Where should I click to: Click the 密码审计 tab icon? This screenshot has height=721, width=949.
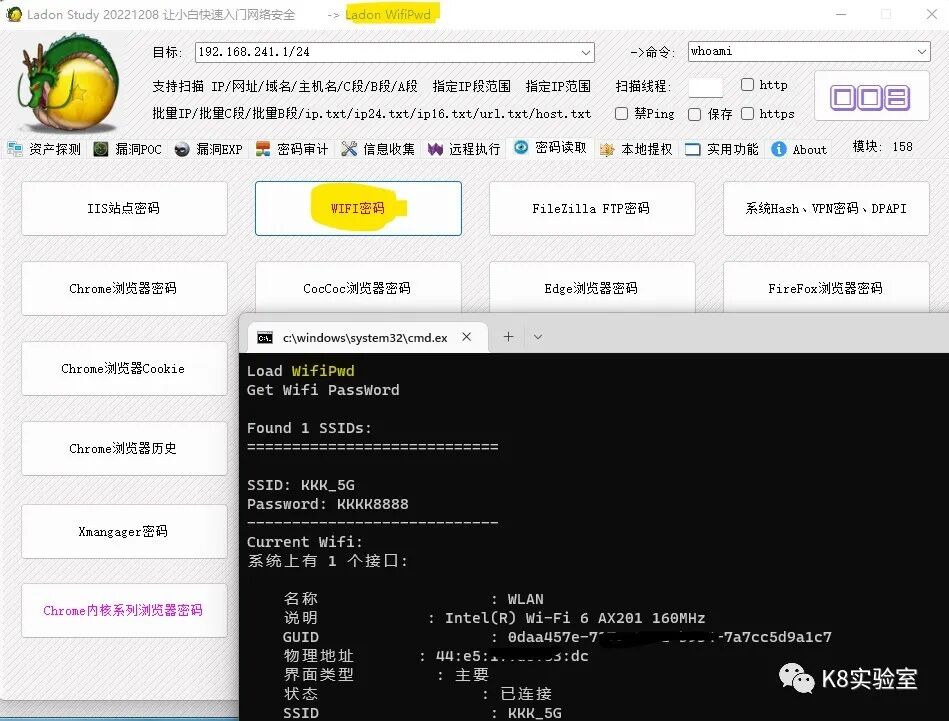[263, 149]
